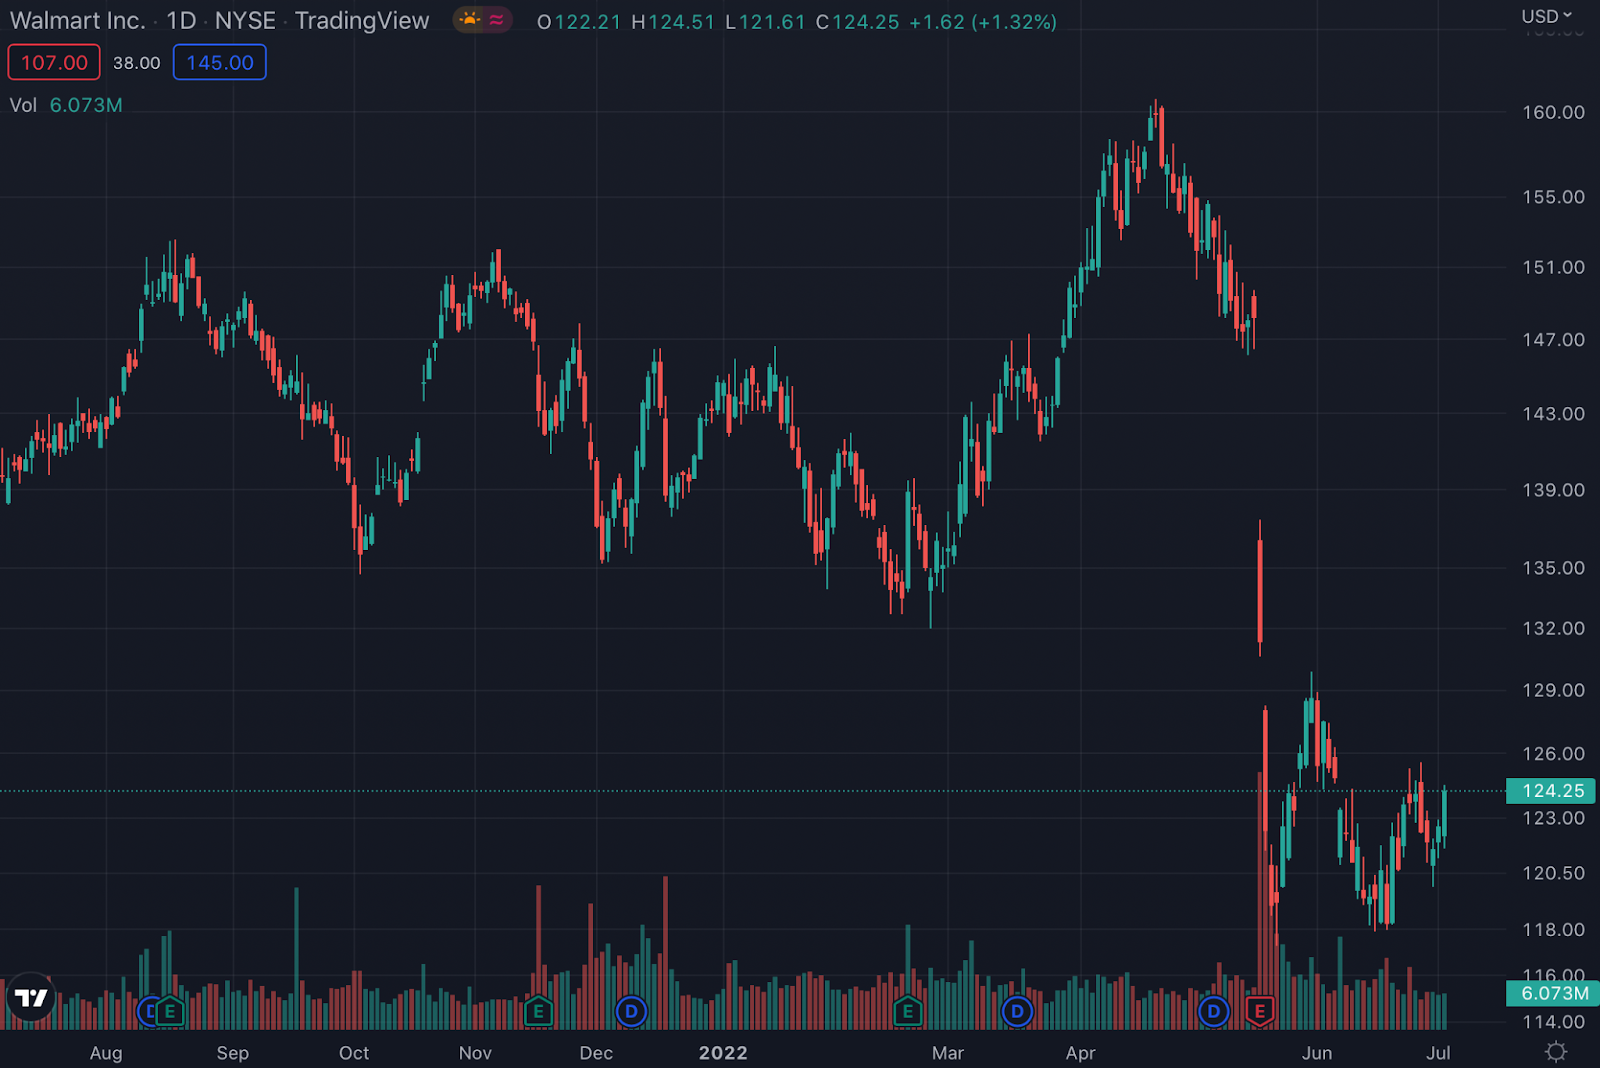Click the current price label 124.25 on axis
Screen dimensions: 1600x1068
coord(1551,791)
